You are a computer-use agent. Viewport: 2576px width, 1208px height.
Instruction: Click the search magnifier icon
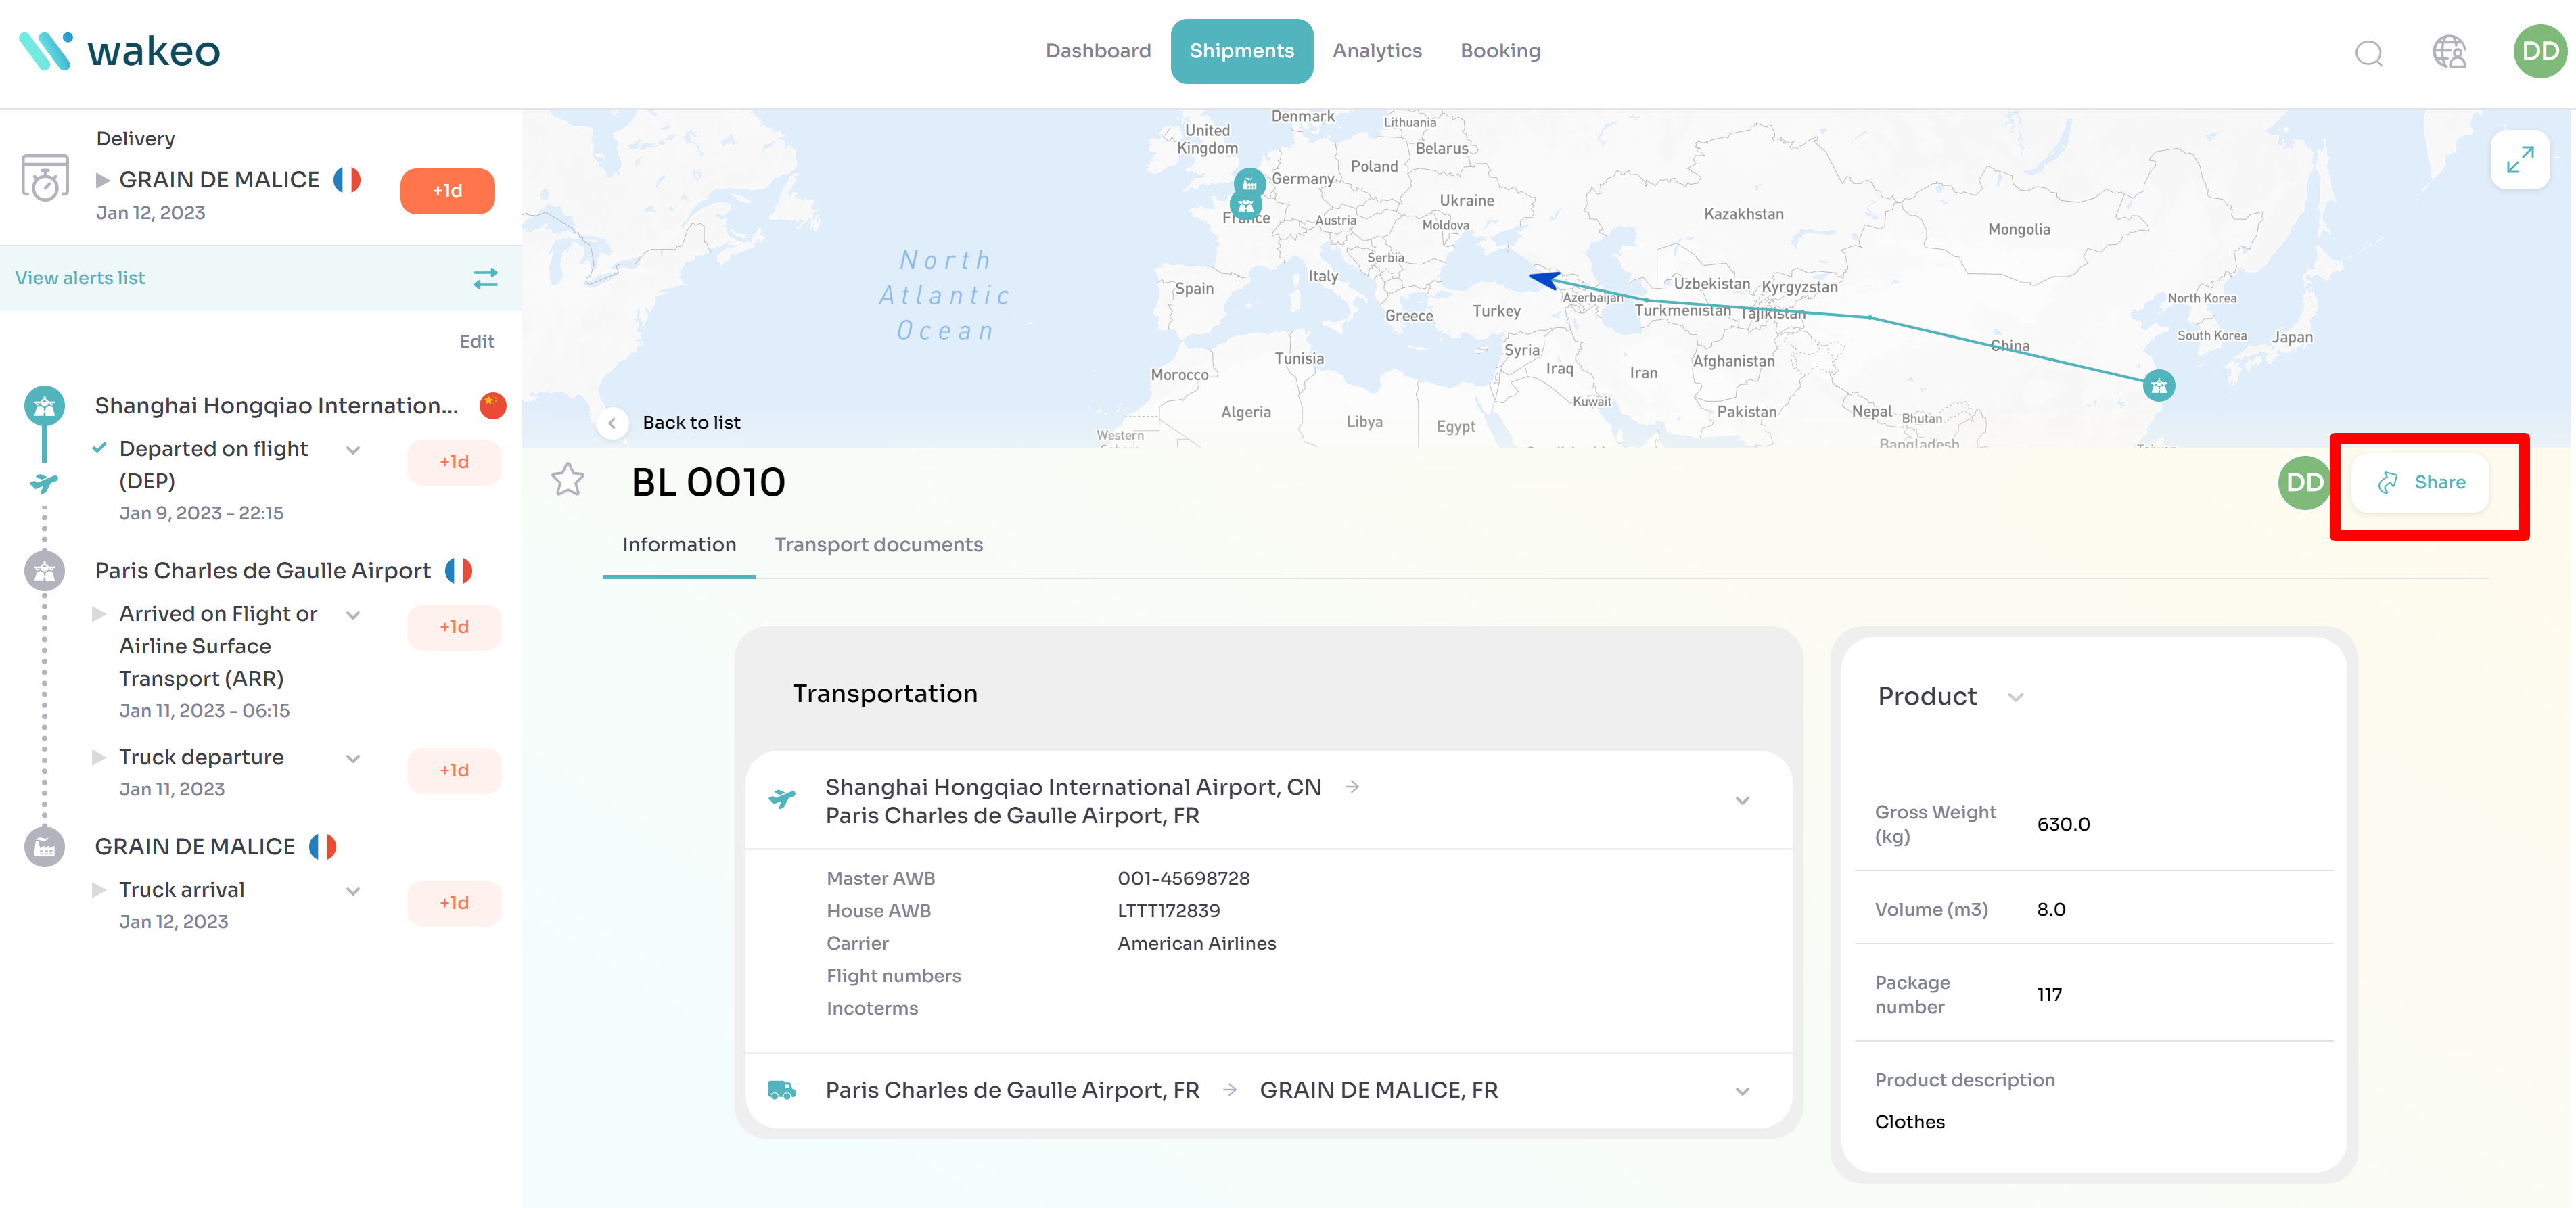(x=2368, y=52)
